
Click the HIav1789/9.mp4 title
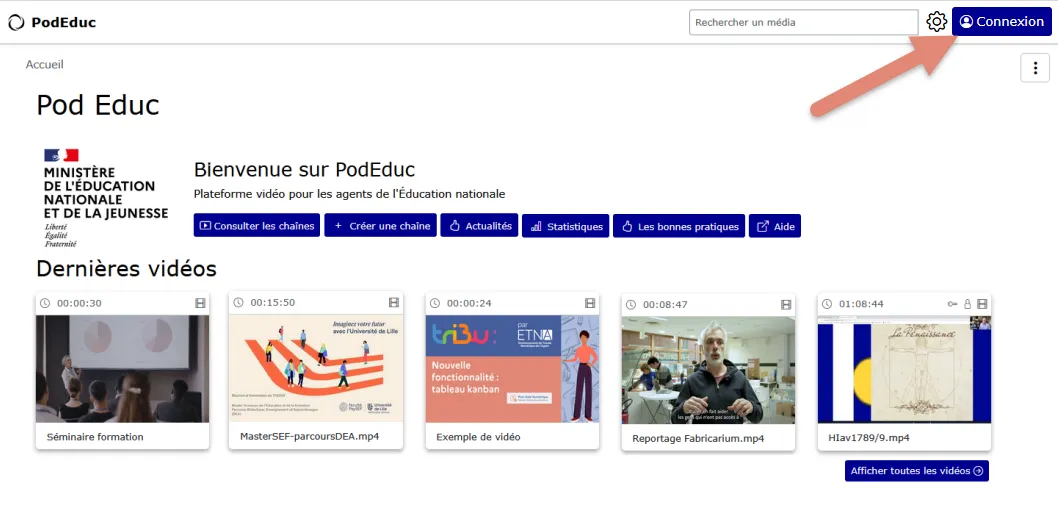[x=869, y=437]
